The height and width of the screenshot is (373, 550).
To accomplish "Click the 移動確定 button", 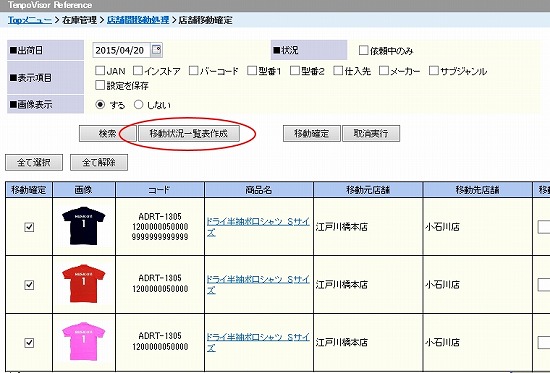I will pyautogui.click(x=311, y=133).
